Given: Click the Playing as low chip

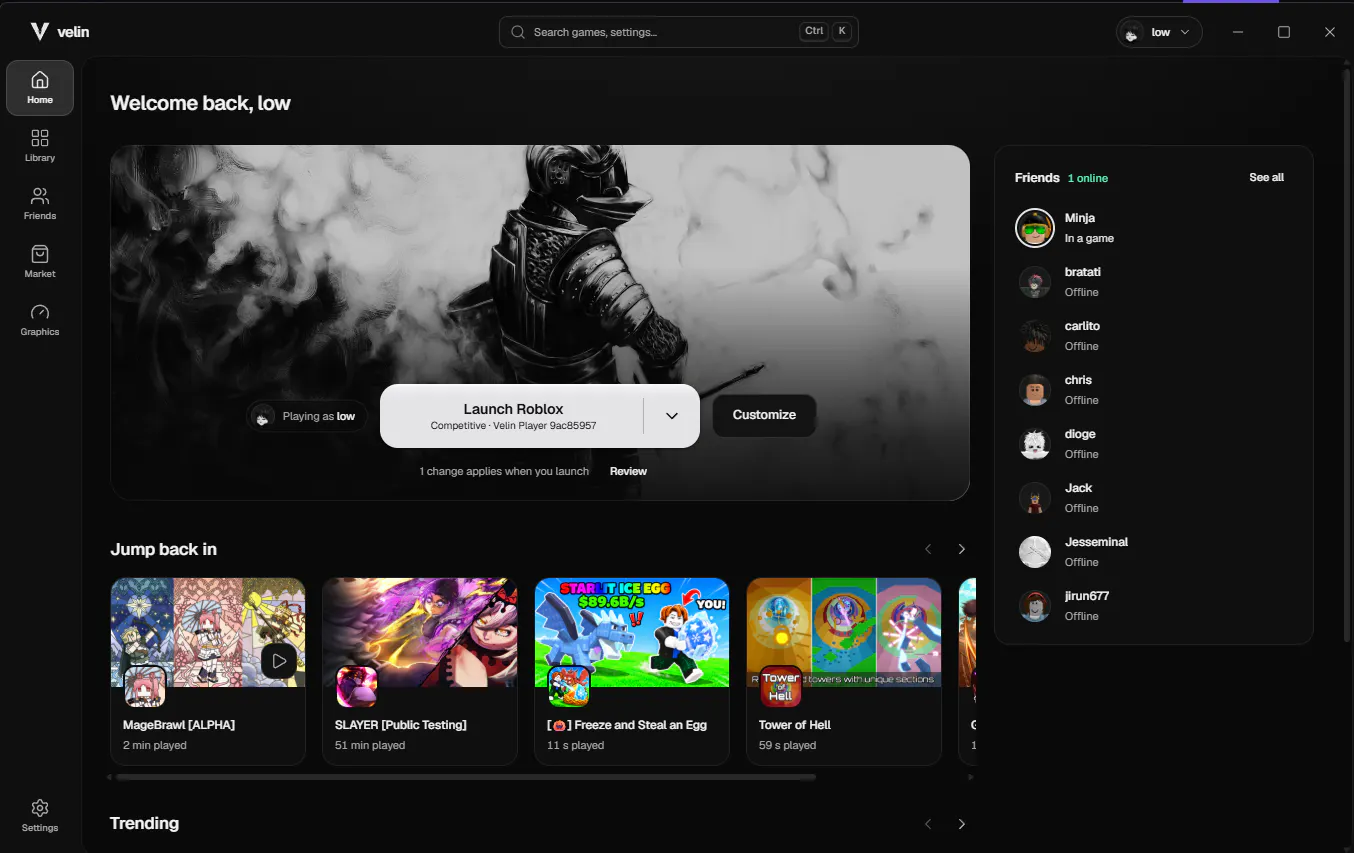Looking at the screenshot, I should click(x=307, y=416).
